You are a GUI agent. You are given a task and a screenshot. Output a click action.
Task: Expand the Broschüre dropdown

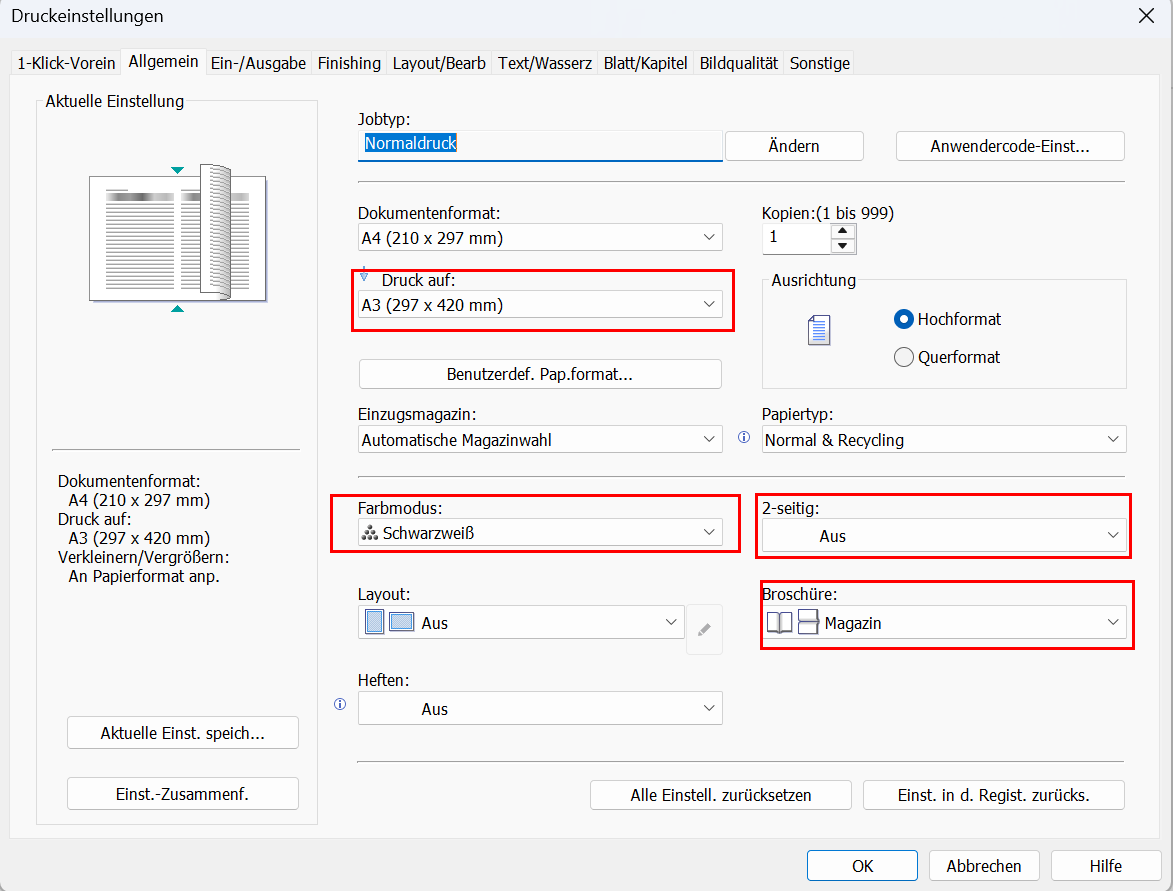[x=944, y=623]
